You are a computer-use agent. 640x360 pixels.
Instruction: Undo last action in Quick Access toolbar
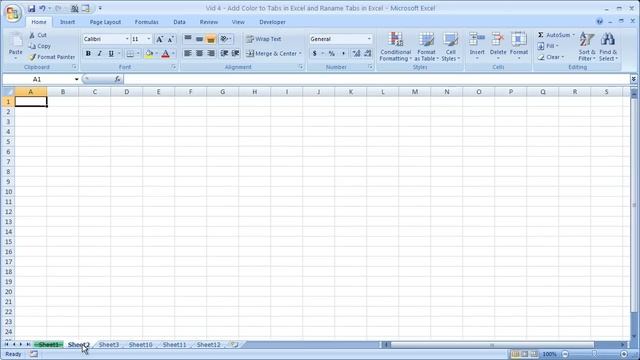(x=42, y=8)
